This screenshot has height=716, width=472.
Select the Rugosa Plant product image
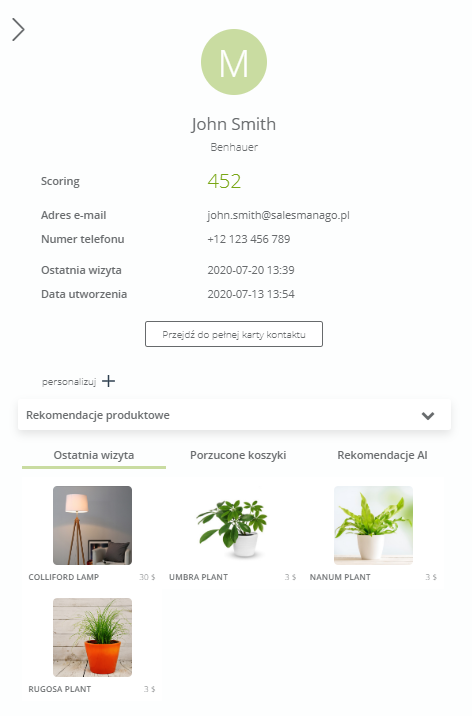point(92,637)
